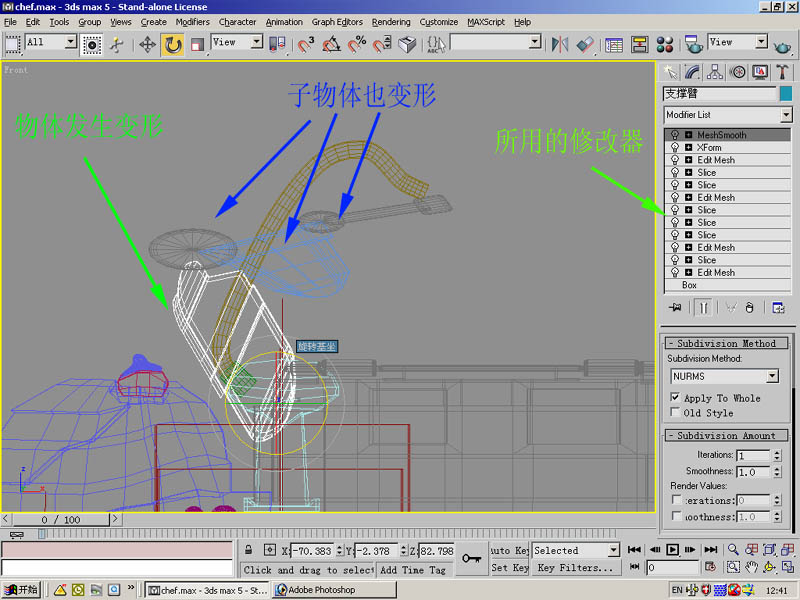Open the Display command panel
The image size is (800, 600).
click(760, 72)
